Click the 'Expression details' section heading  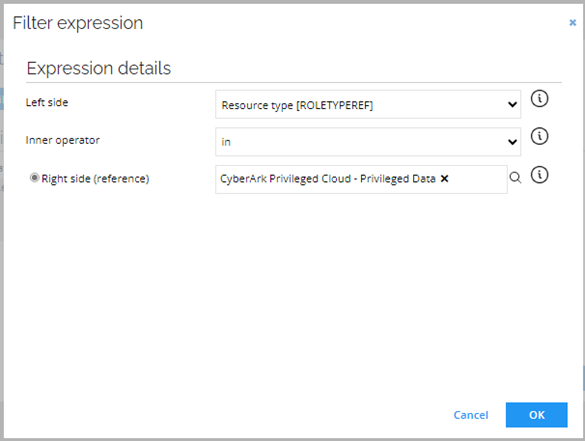(98, 68)
